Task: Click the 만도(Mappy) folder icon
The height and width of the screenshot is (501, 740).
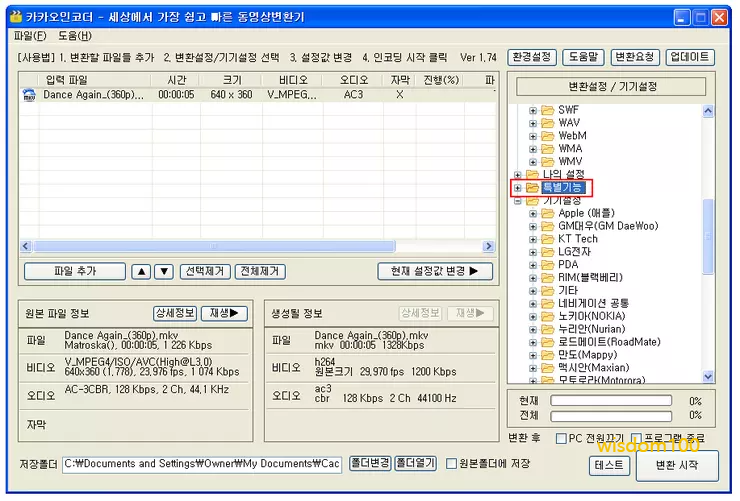Action: tap(547, 355)
